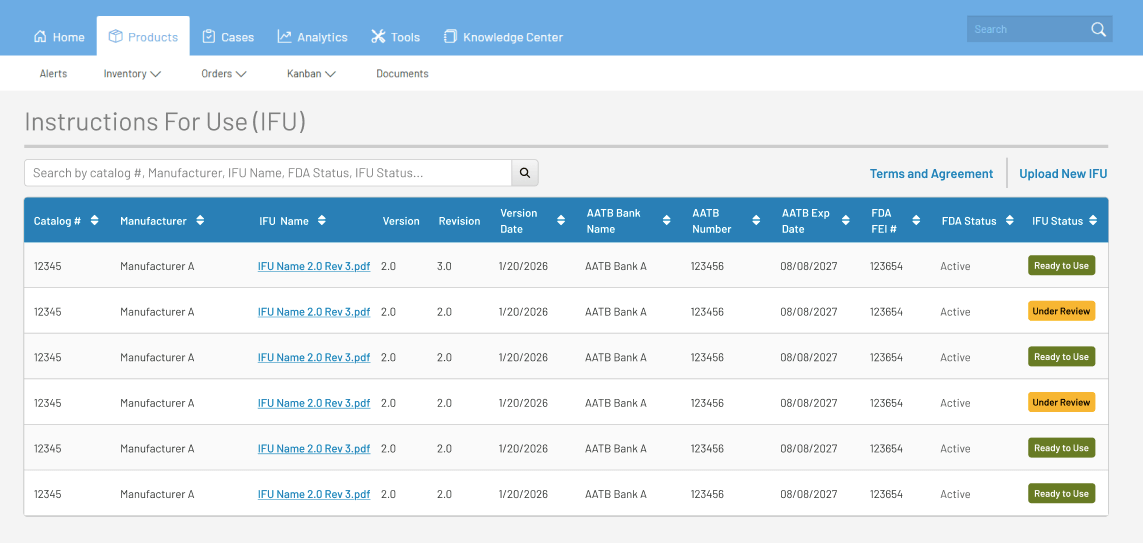Sort by Catalog # column arrows
This screenshot has height=543, width=1143.
pyautogui.click(x=94, y=221)
